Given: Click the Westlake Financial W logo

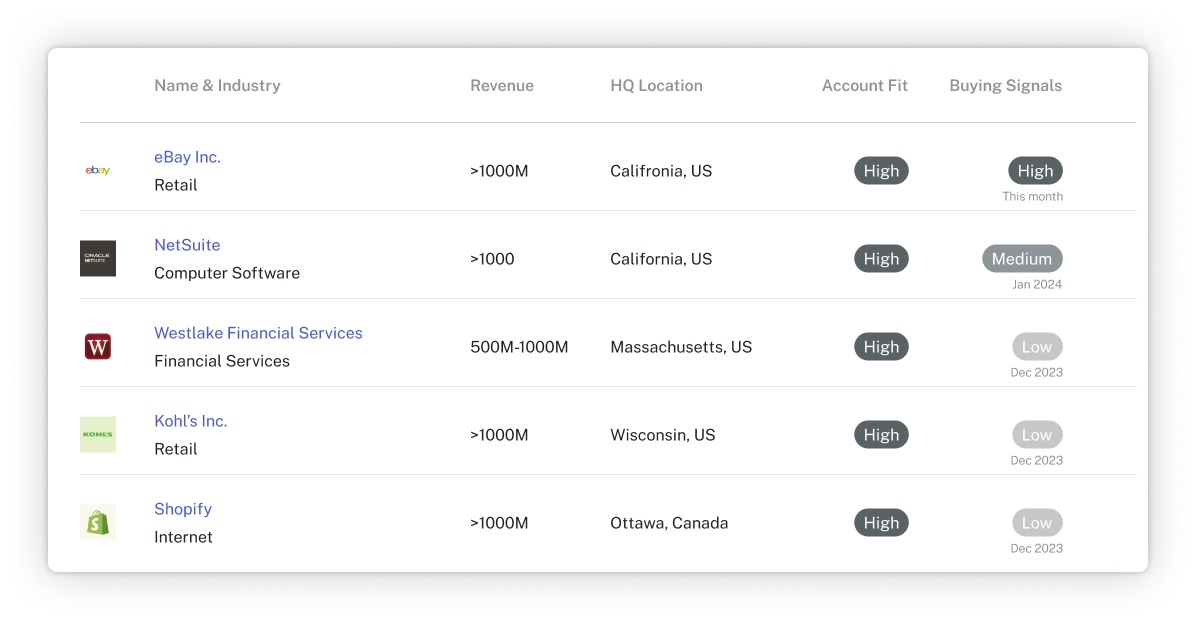Looking at the screenshot, I should pyautogui.click(x=98, y=347).
